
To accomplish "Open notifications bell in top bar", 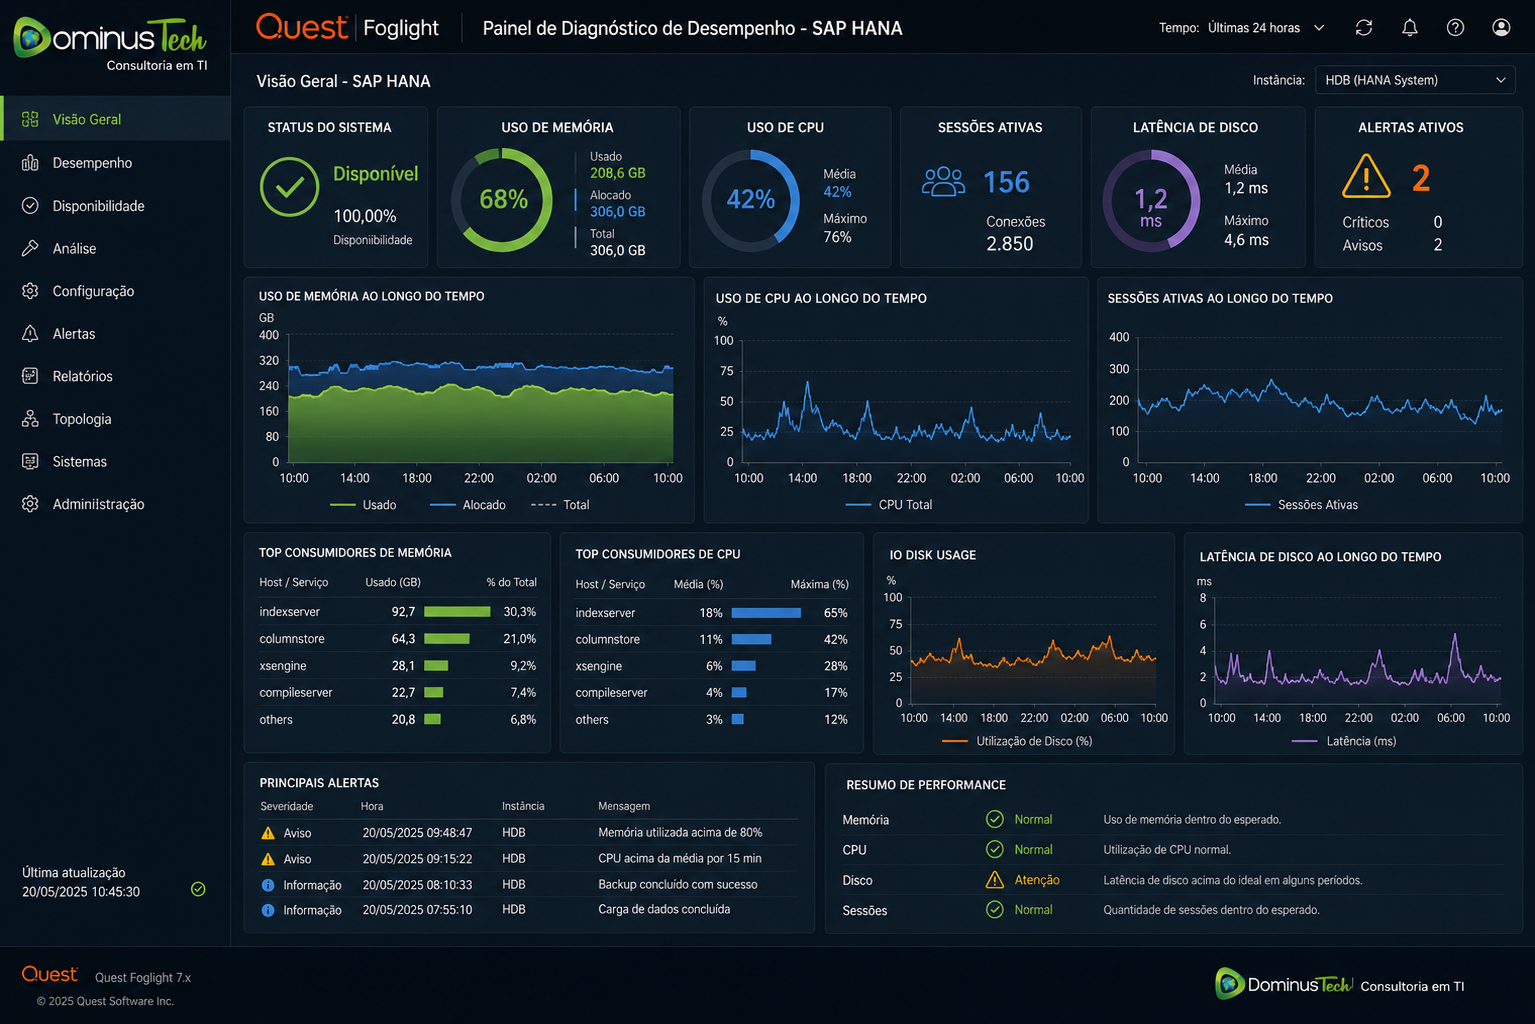I will (x=1410, y=28).
